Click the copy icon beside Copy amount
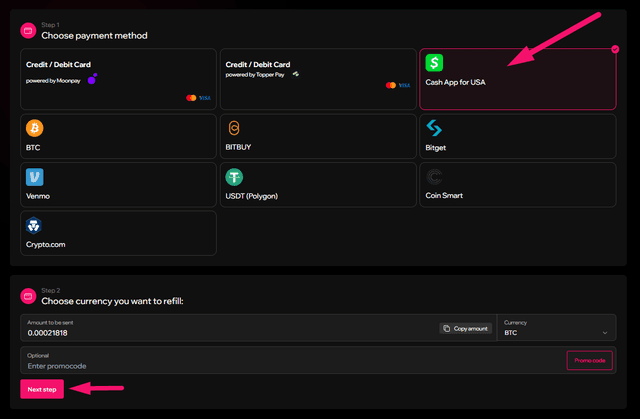Viewport: 640px width, 419px height. click(447, 328)
